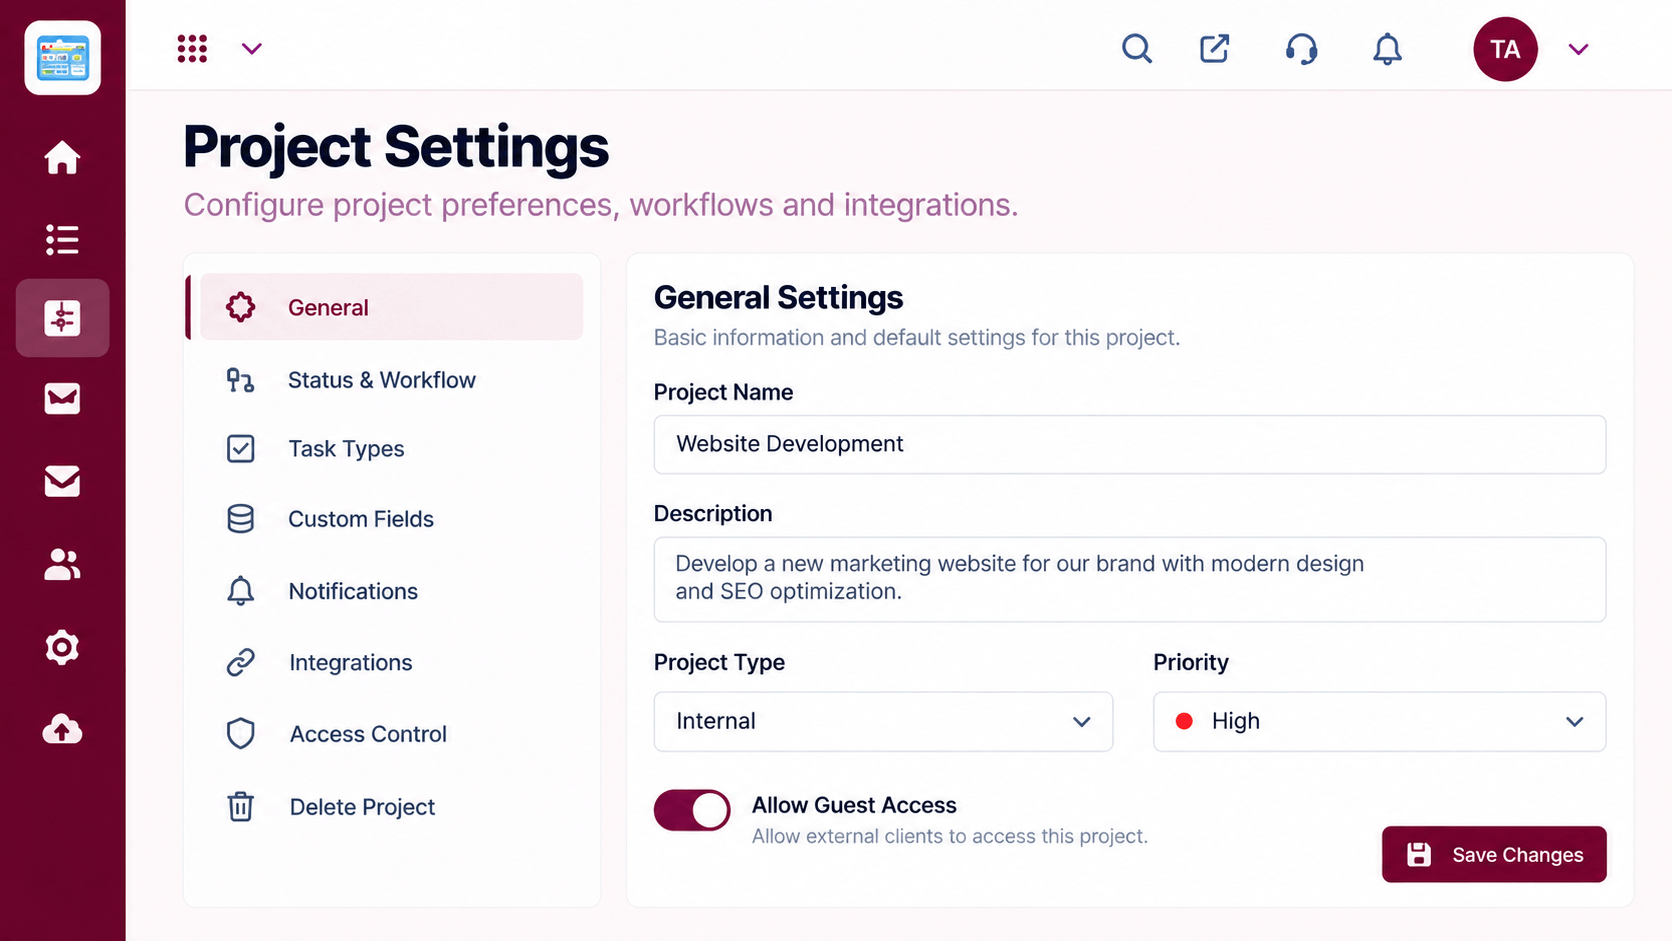
Task: Toggle Allow Guest Access switch
Action: click(x=692, y=810)
